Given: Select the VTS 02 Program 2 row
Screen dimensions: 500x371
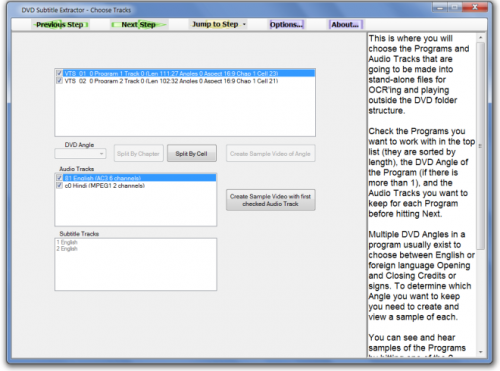Looking at the screenshot, I should point(185,81).
